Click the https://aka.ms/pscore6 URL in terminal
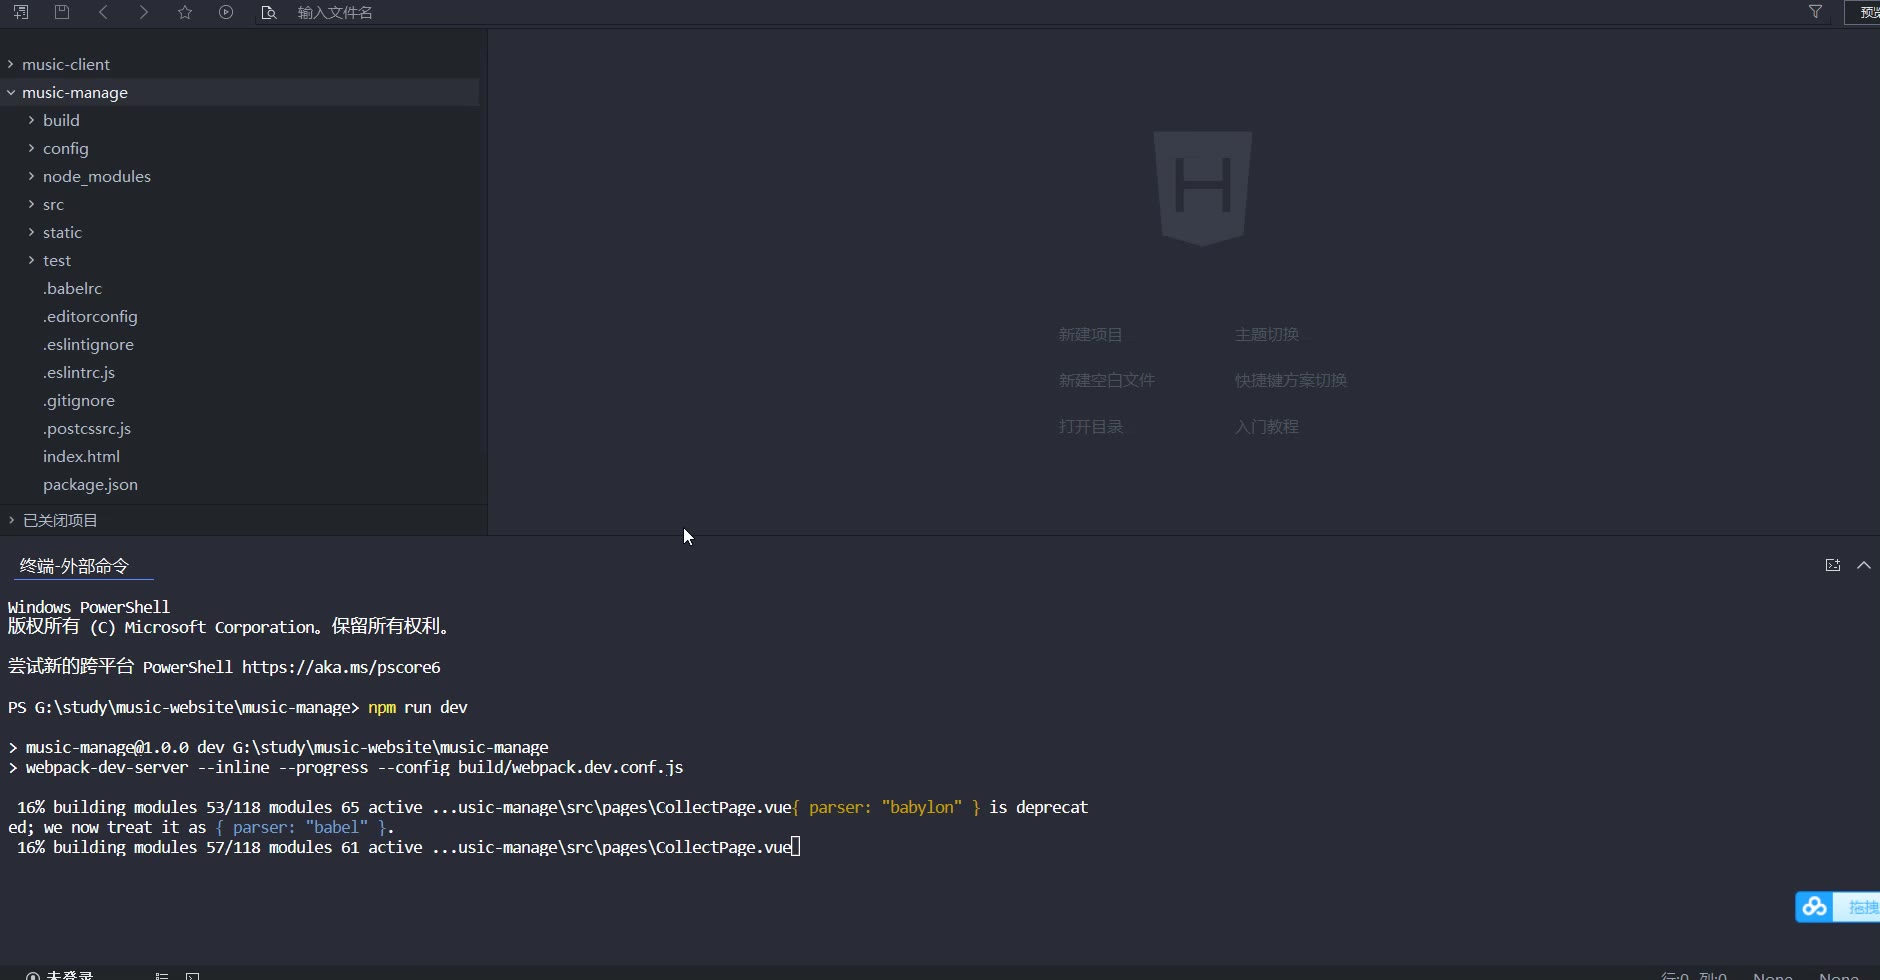Image resolution: width=1880 pixels, height=980 pixels. [x=341, y=667]
